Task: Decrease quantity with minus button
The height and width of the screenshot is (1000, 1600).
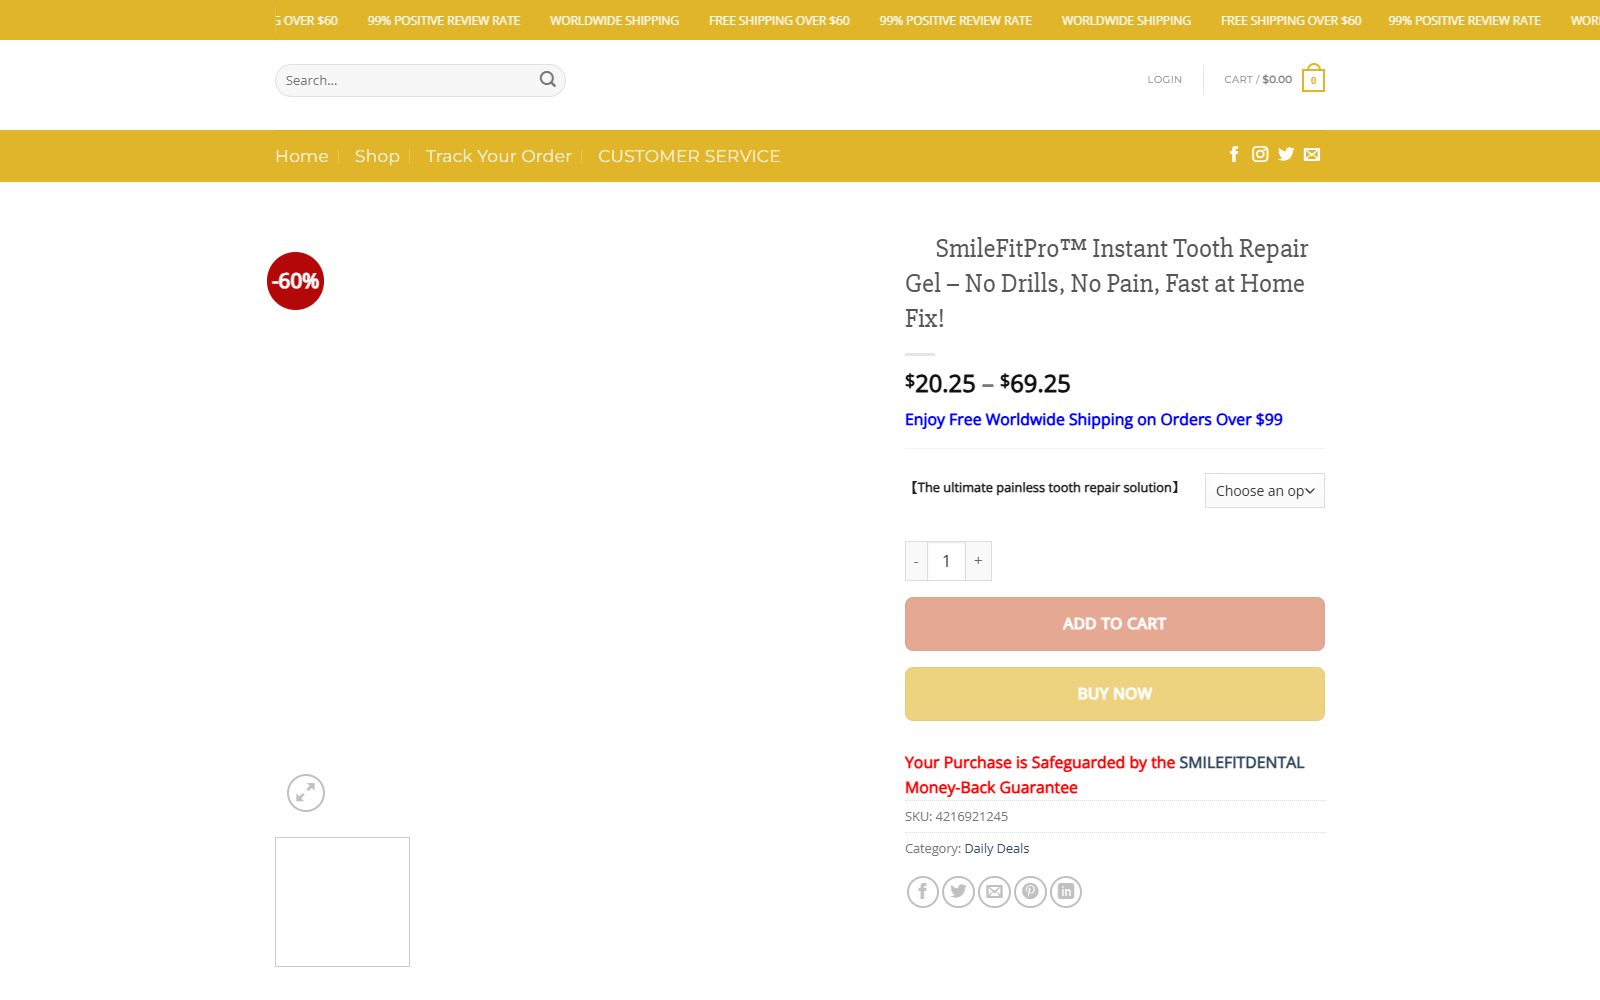Action: [916, 561]
